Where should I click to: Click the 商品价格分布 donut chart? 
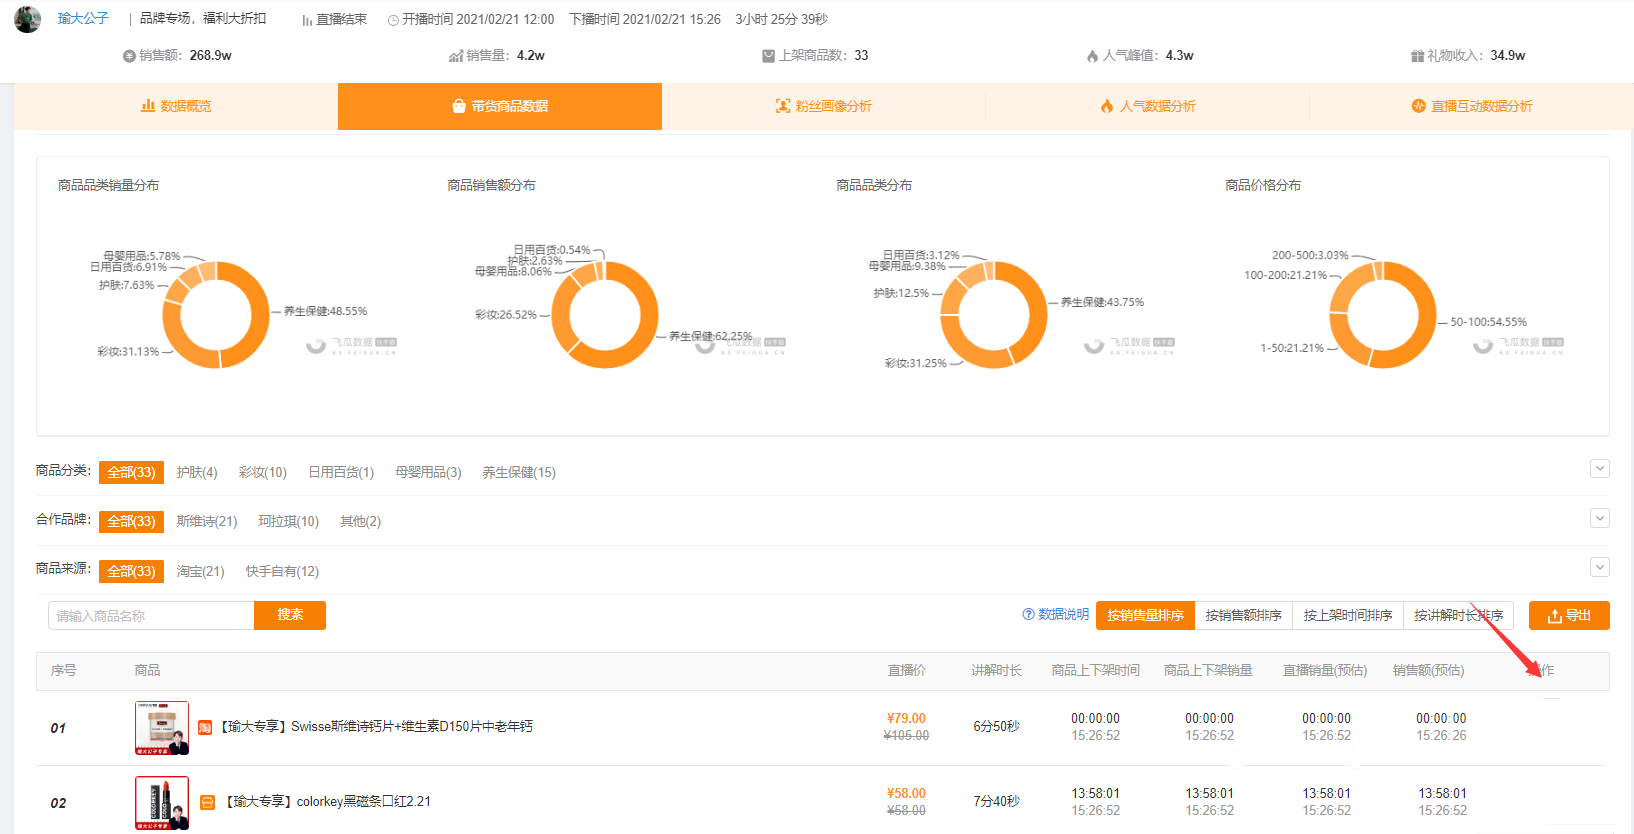coord(1383,315)
